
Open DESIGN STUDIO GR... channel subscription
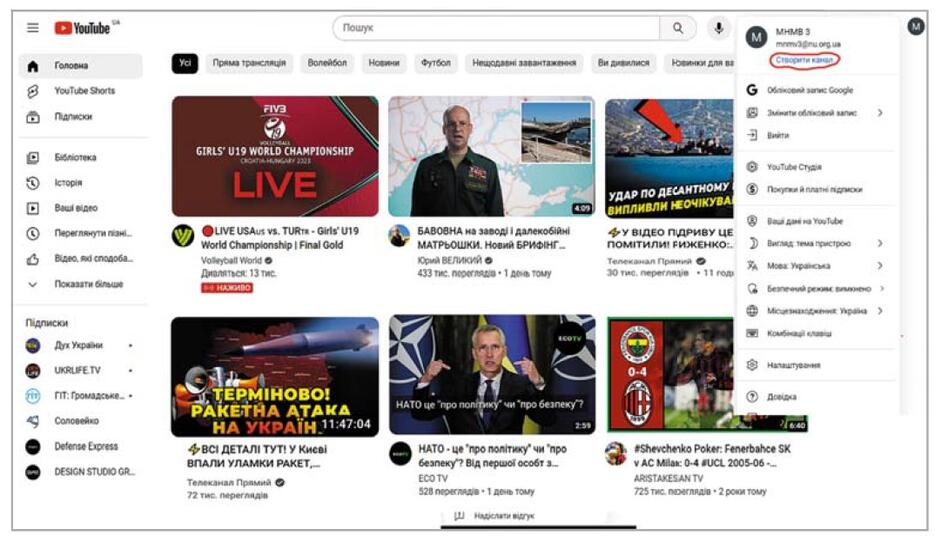click(81, 472)
